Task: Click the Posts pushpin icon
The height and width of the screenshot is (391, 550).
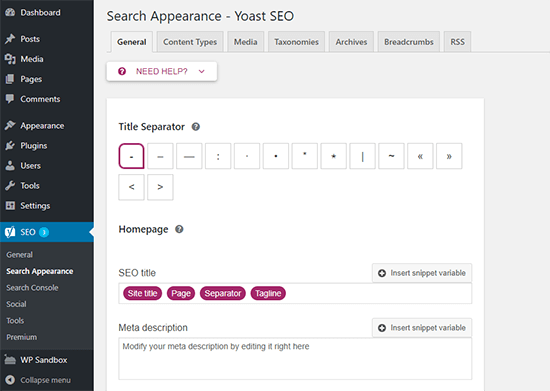Action: click(10, 39)
